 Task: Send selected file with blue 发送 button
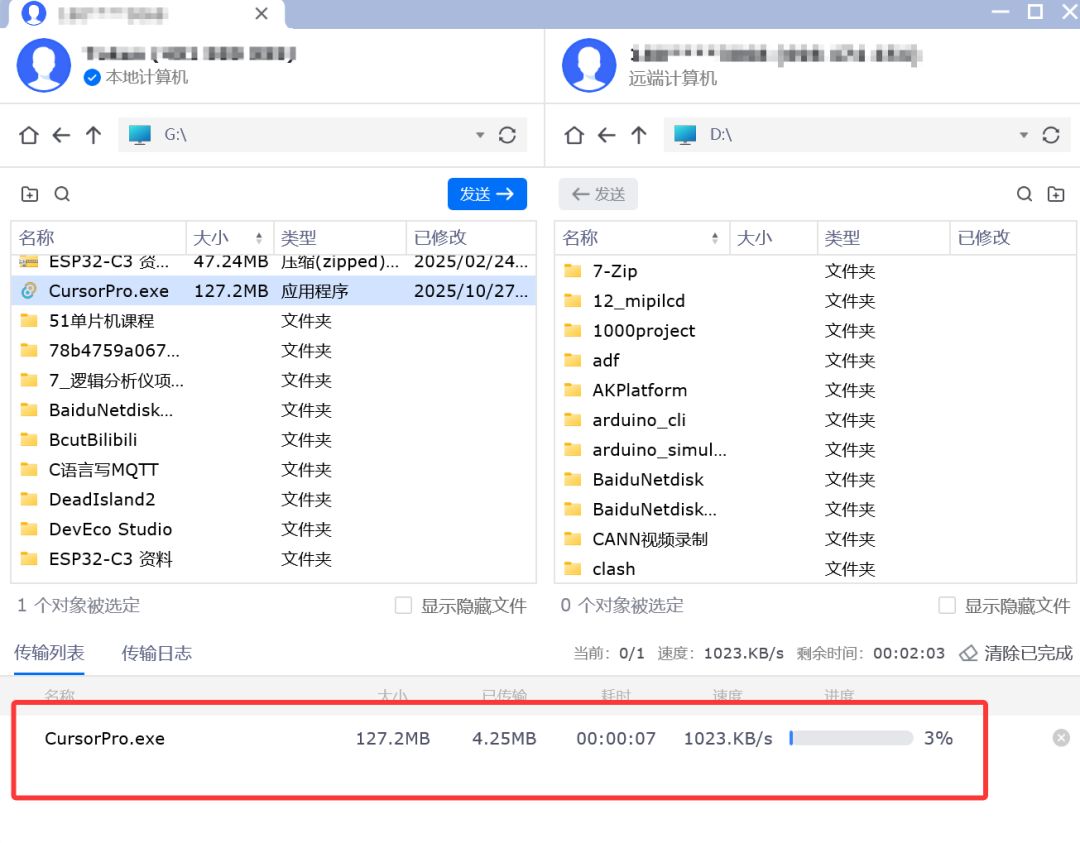(x=487, y=194)
